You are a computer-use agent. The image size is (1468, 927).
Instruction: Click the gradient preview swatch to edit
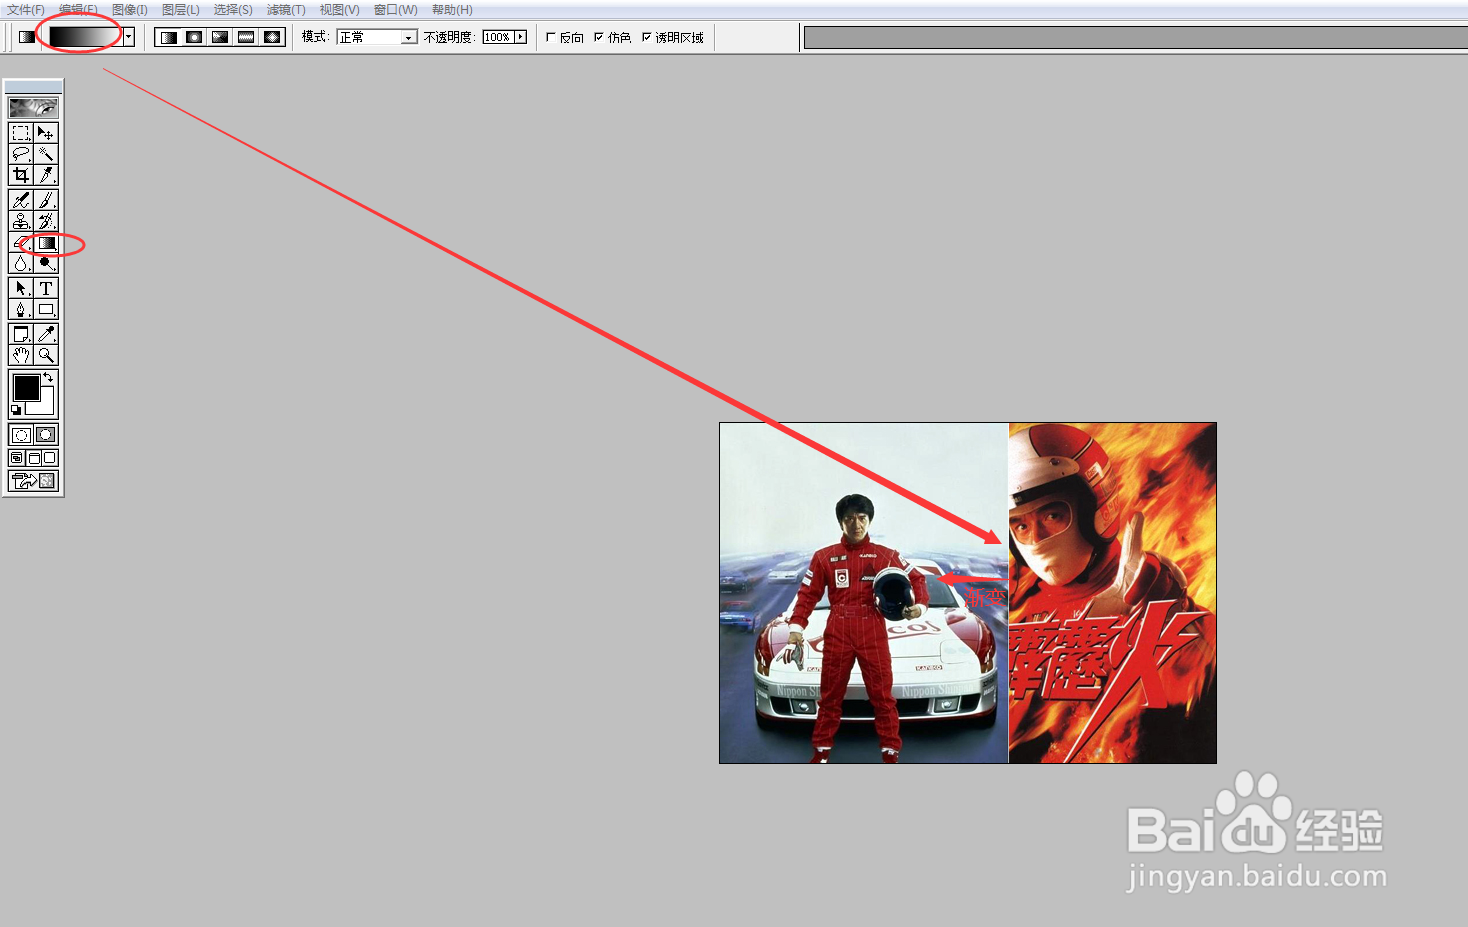86,37
